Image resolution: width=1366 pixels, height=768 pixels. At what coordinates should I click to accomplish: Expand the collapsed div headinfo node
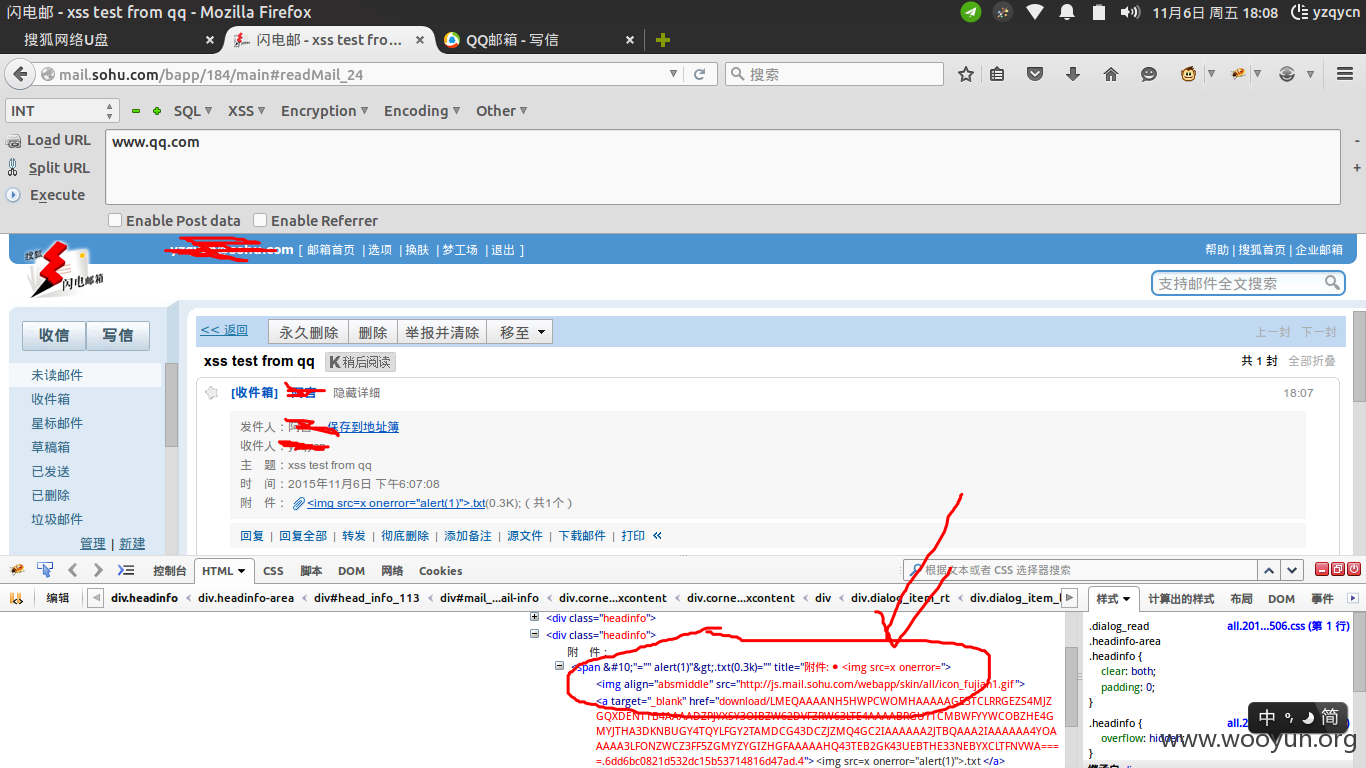coord(534,617)
